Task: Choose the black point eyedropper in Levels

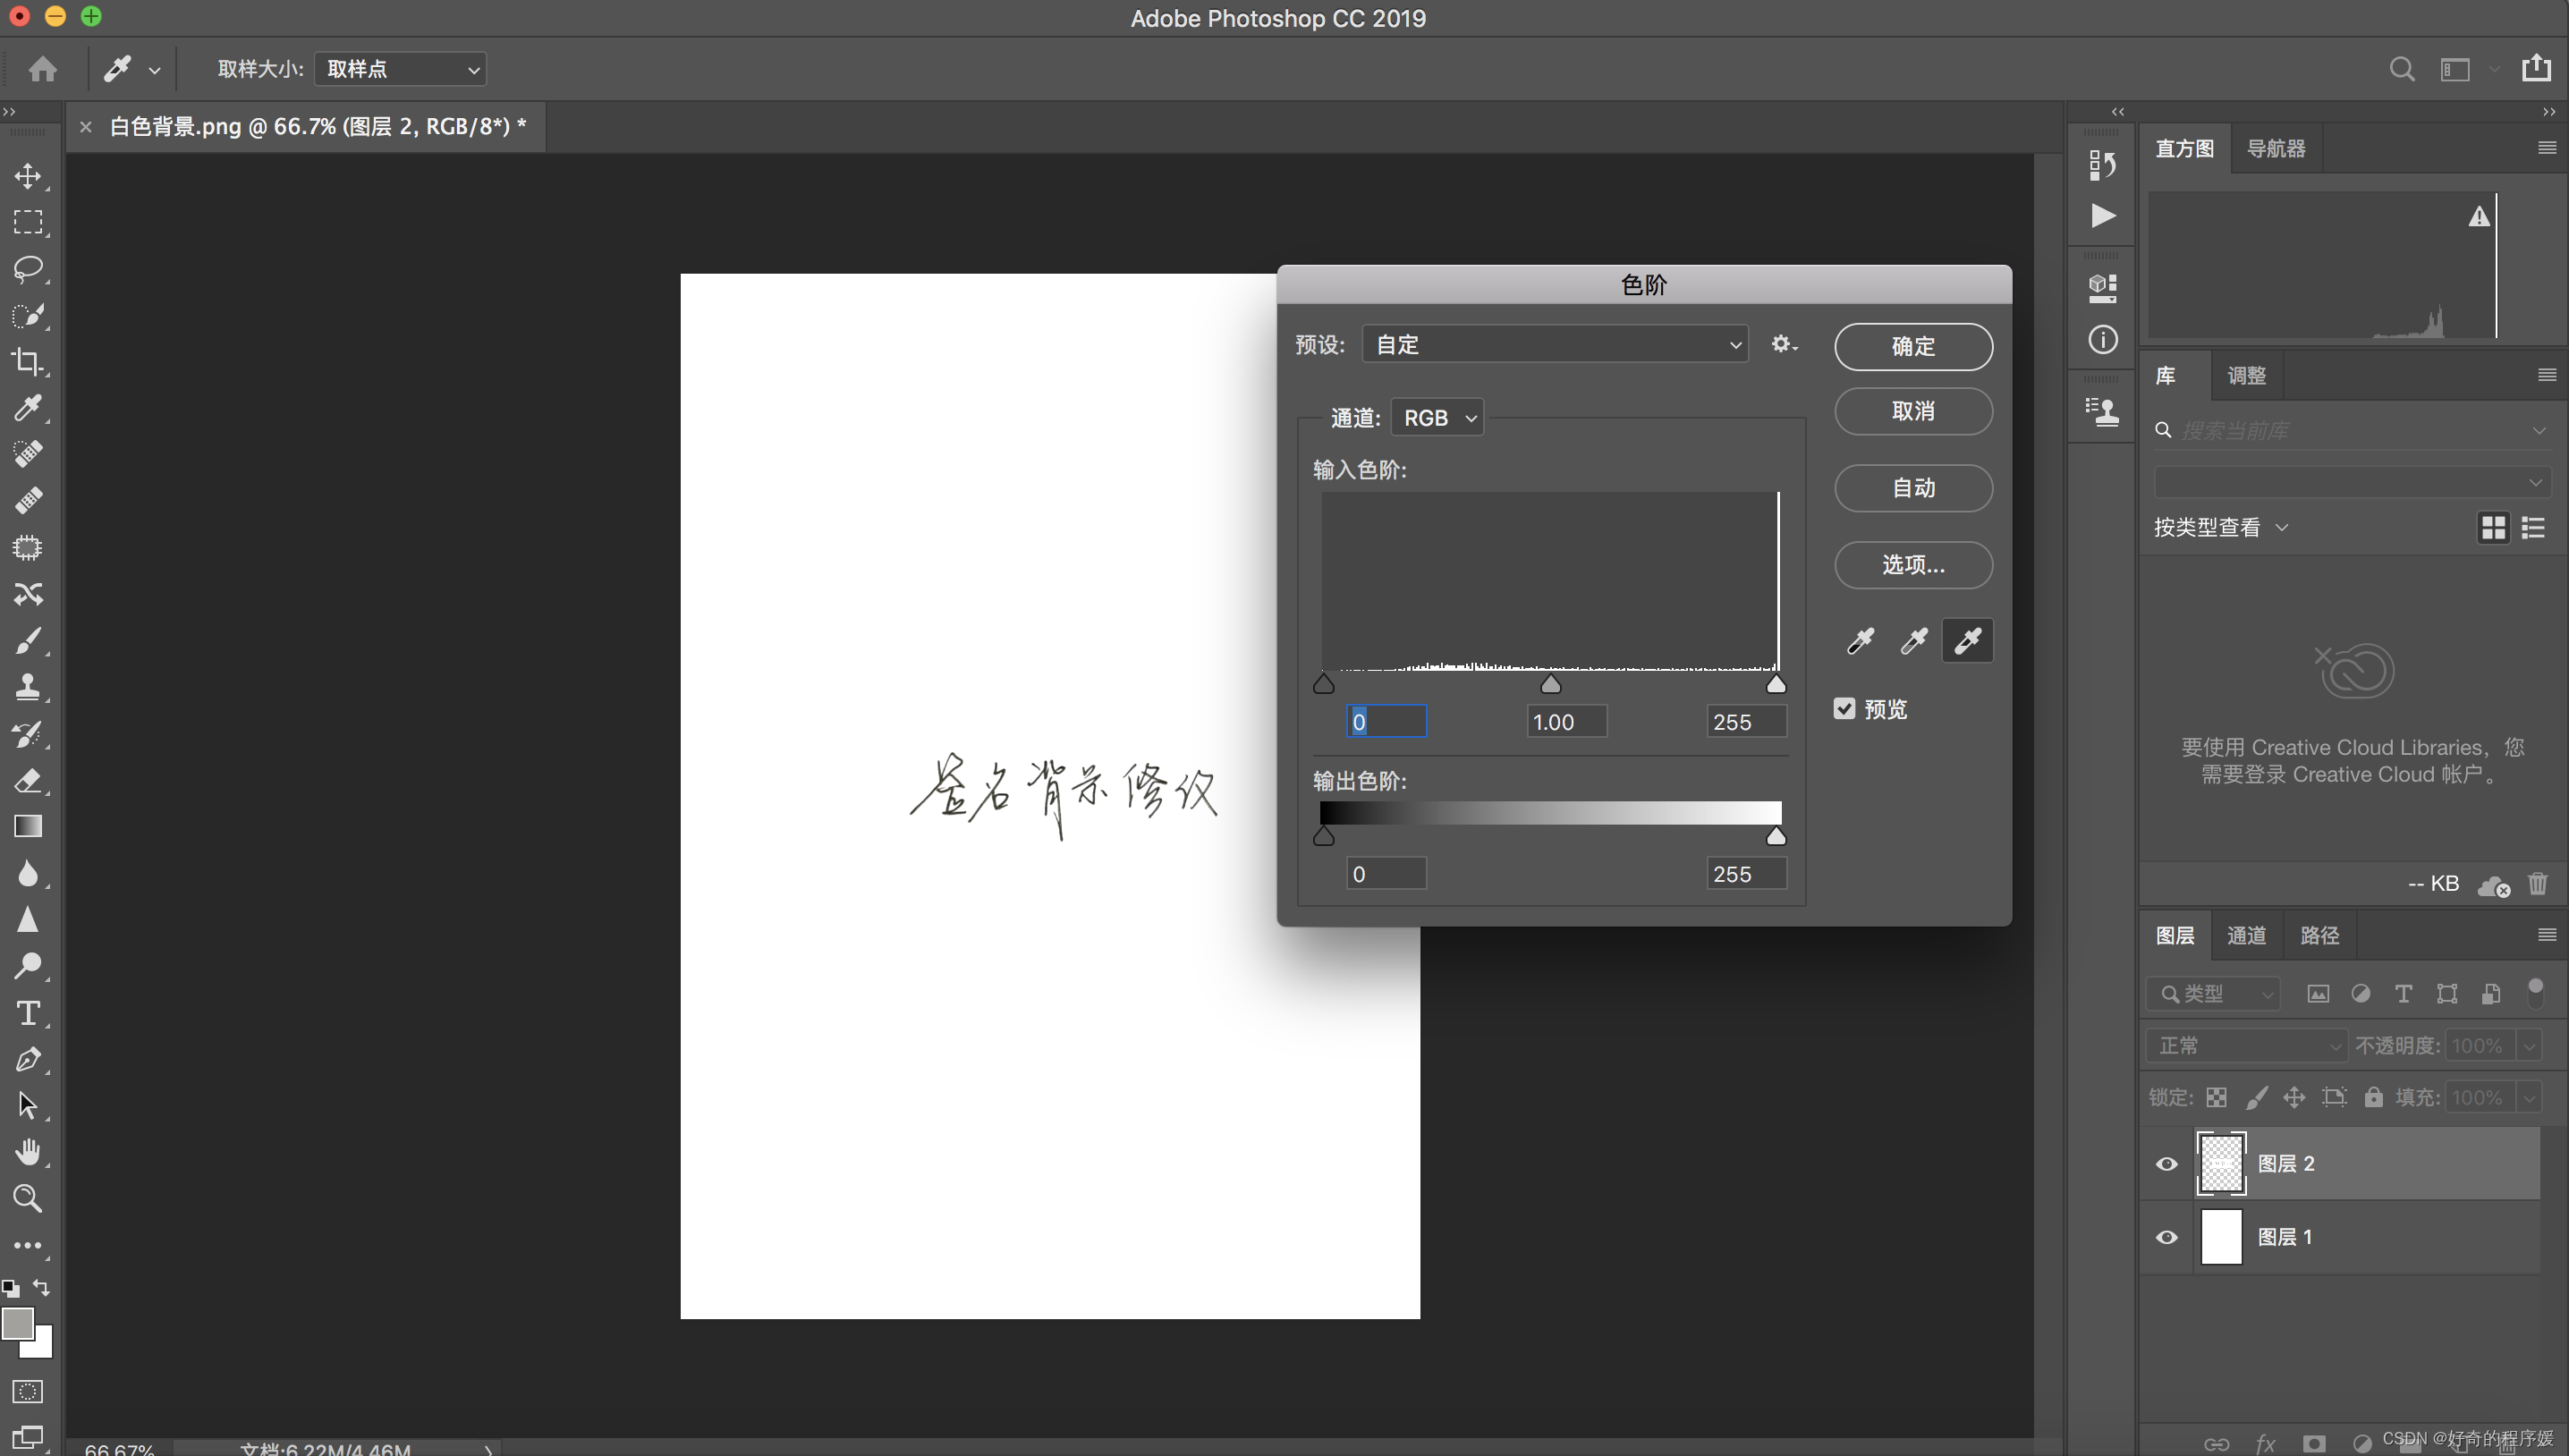Action: tap(1859, 641)
